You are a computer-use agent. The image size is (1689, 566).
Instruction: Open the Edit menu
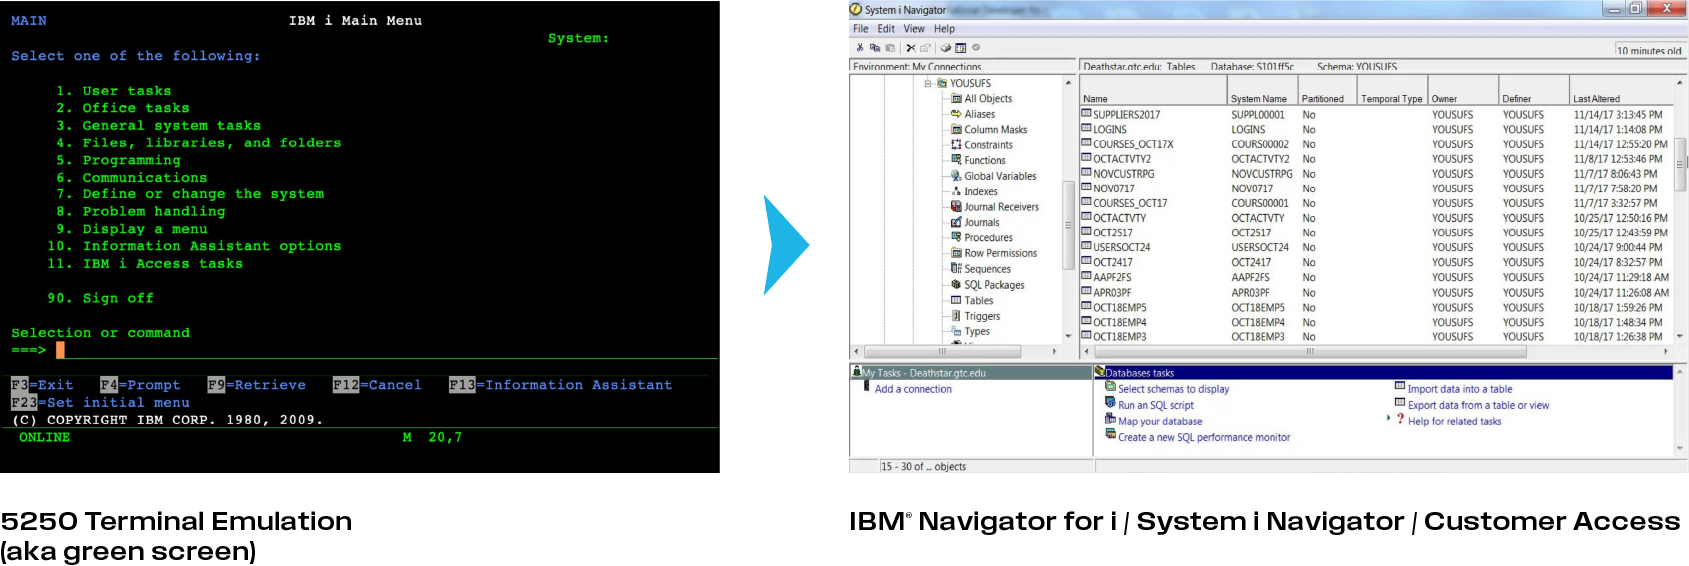click(886, 29)
